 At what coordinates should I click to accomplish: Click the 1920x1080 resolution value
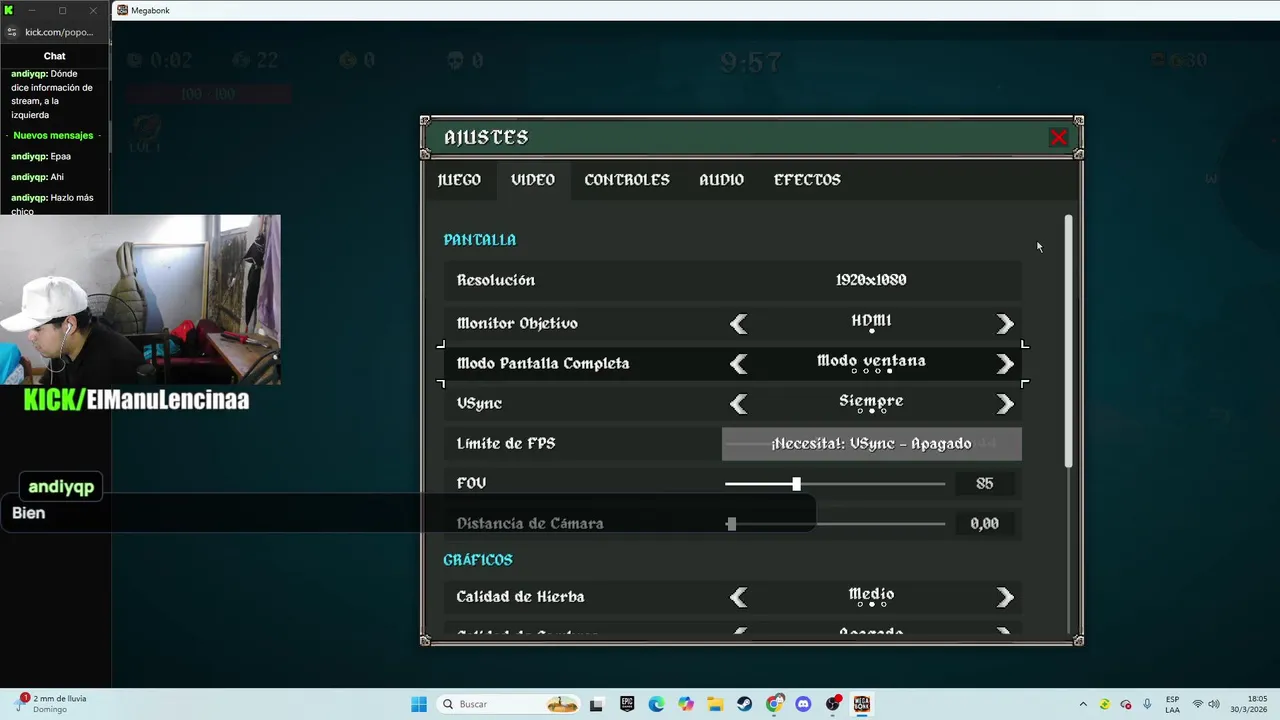point(871,280)
